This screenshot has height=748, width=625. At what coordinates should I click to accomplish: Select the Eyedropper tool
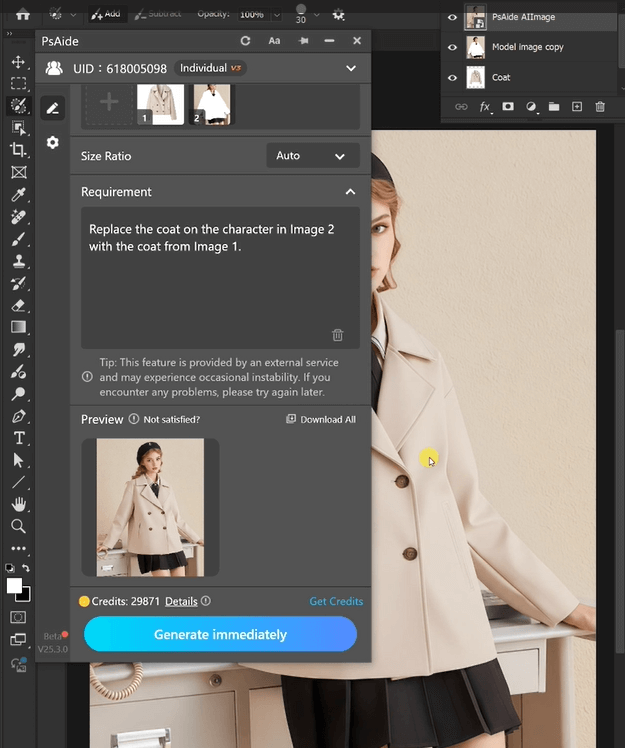(x=18, y=194)
